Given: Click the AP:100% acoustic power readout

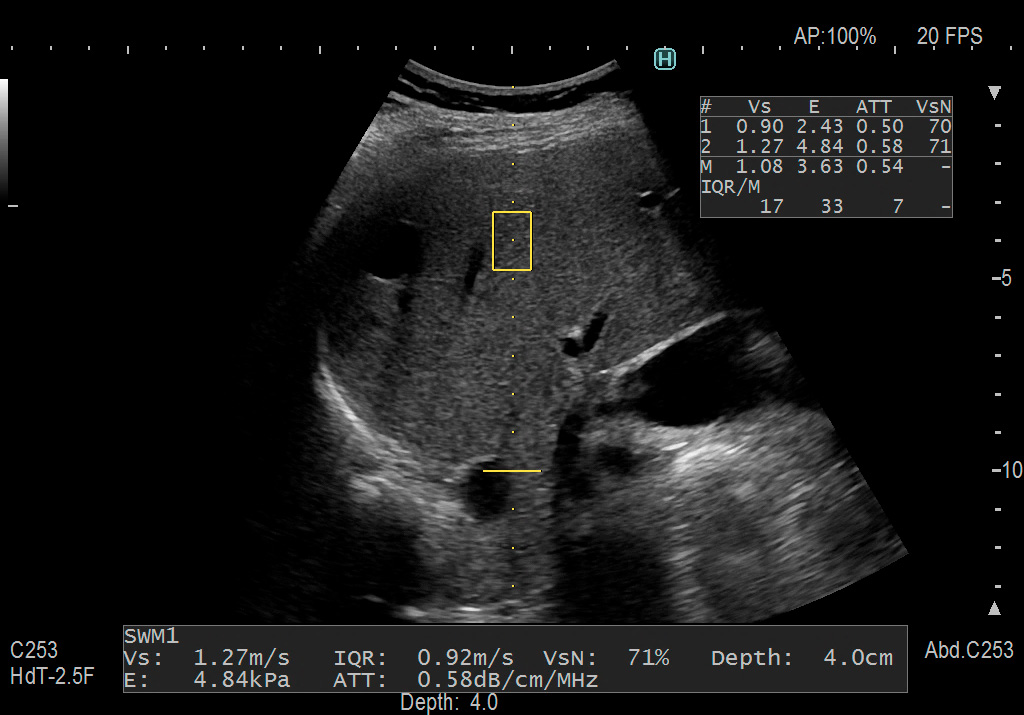Looking at the screenshot, I should click(834, 37).
